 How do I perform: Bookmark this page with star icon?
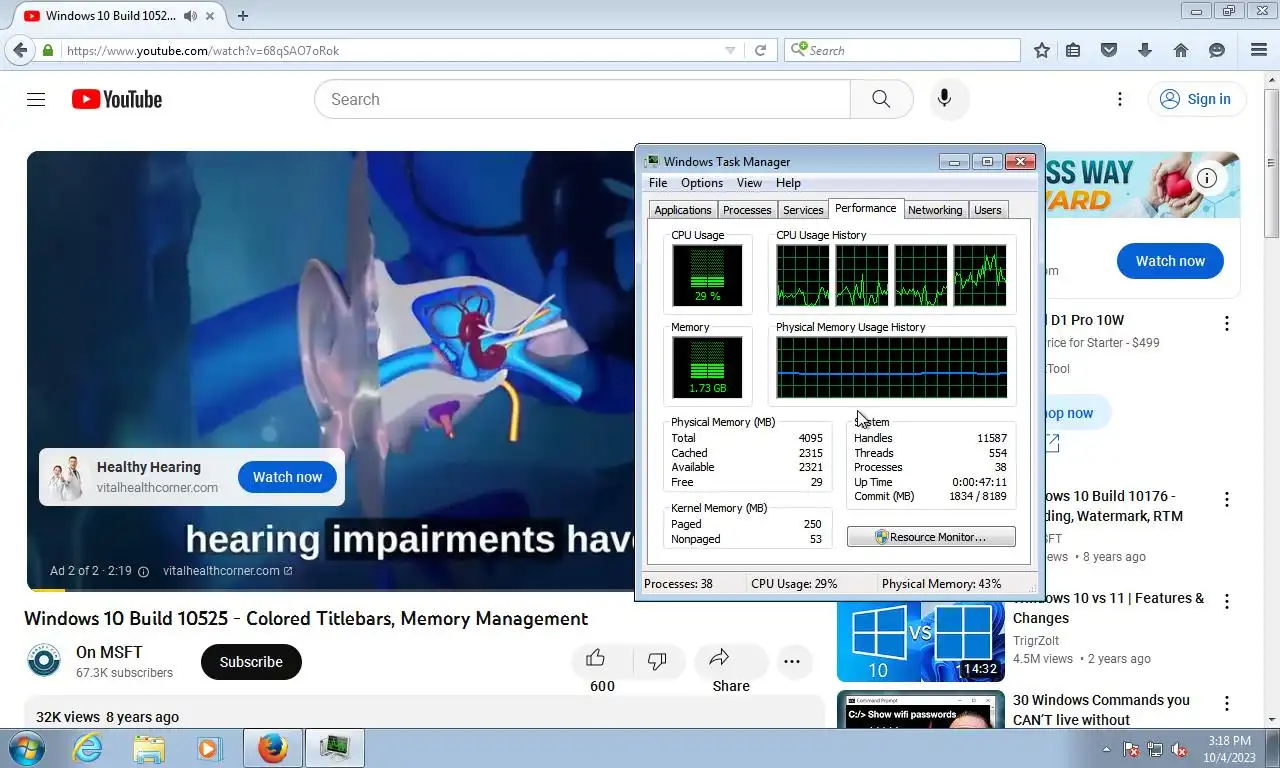click(1042, 50)
